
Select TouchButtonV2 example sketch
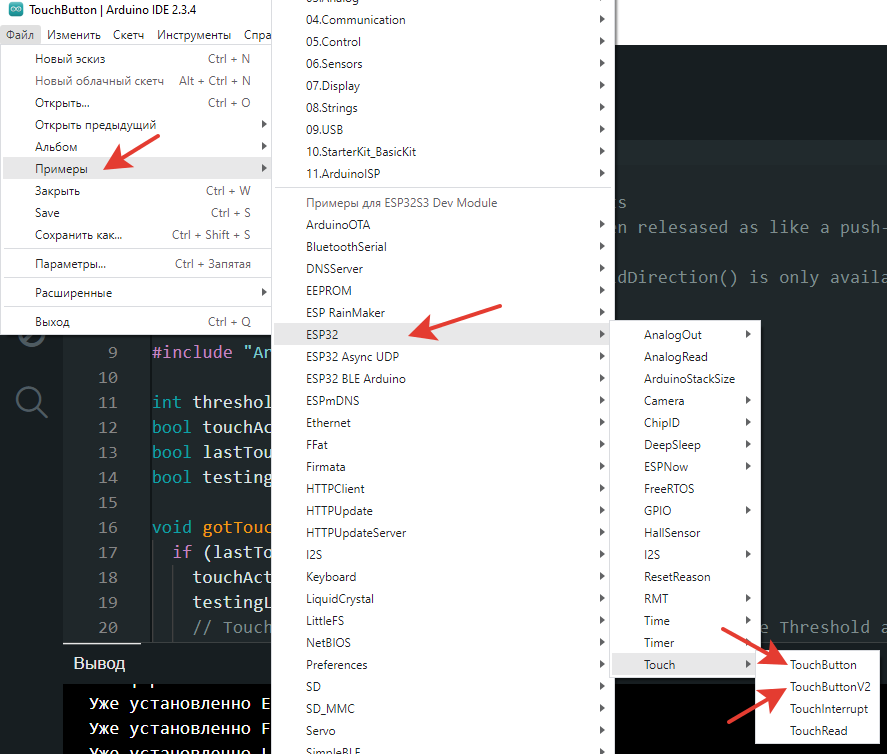pos(818,687)
